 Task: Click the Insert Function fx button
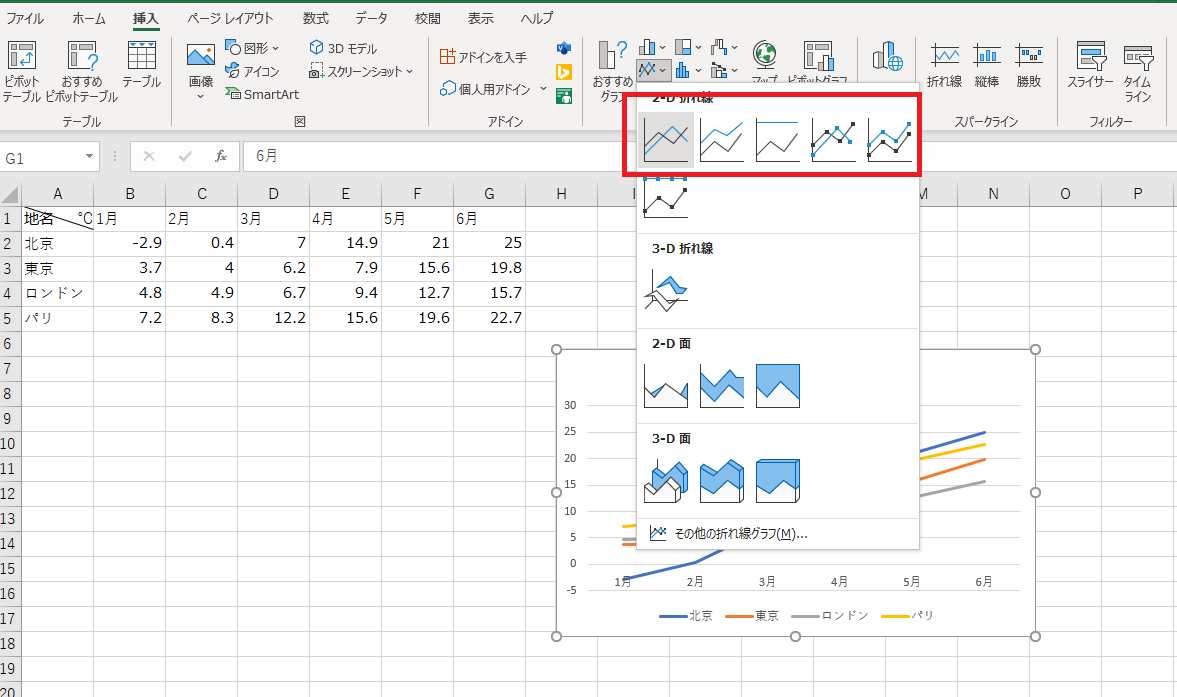[x=221, y=156]
